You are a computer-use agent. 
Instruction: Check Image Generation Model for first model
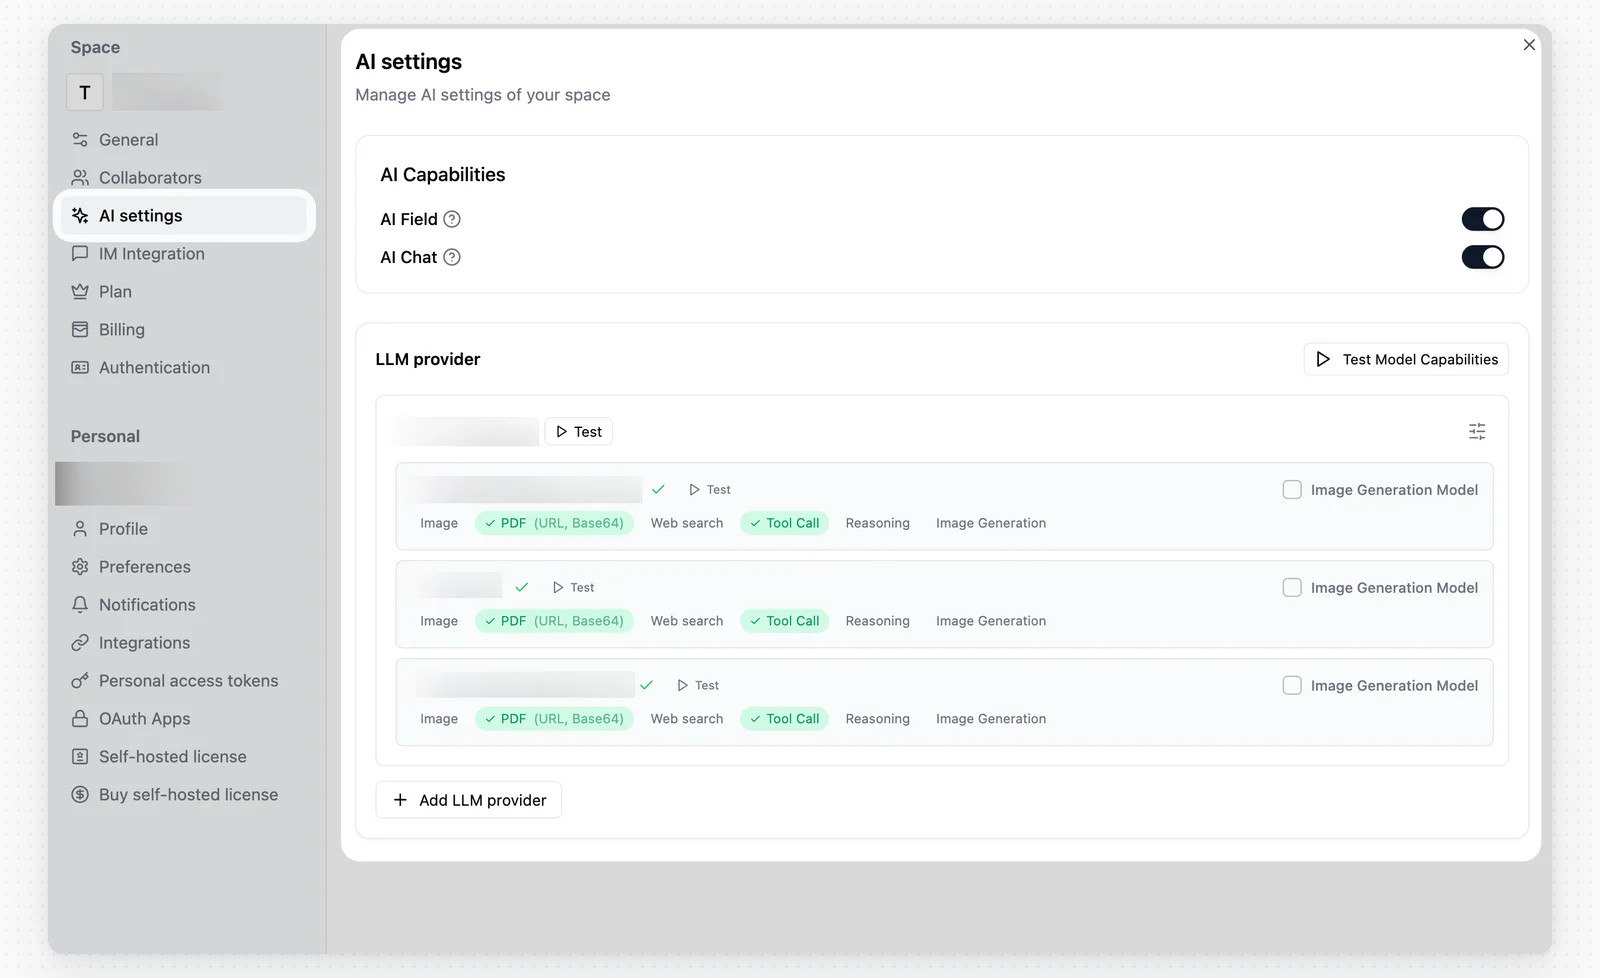(x=1292, y=490)
